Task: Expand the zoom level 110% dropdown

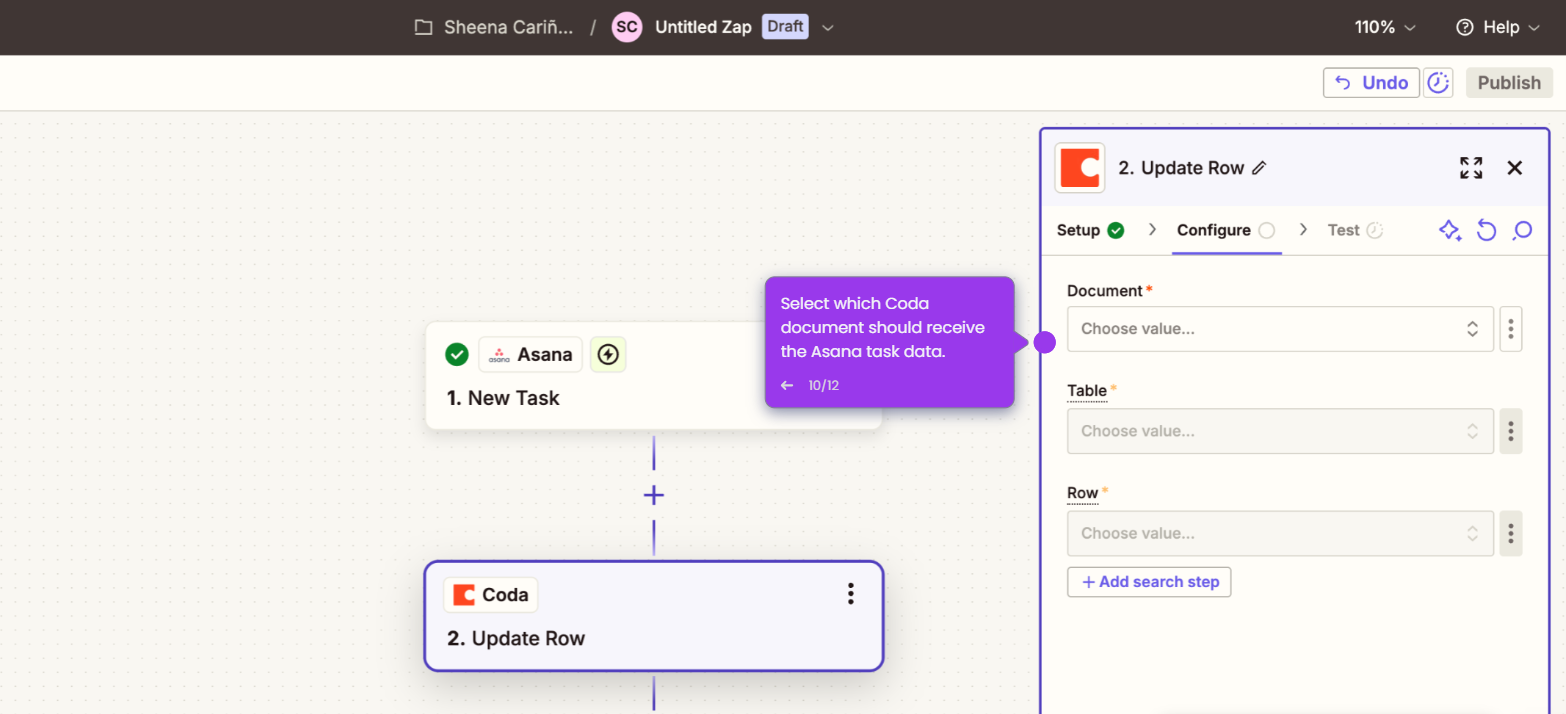Action: [x=1386, y=27]
